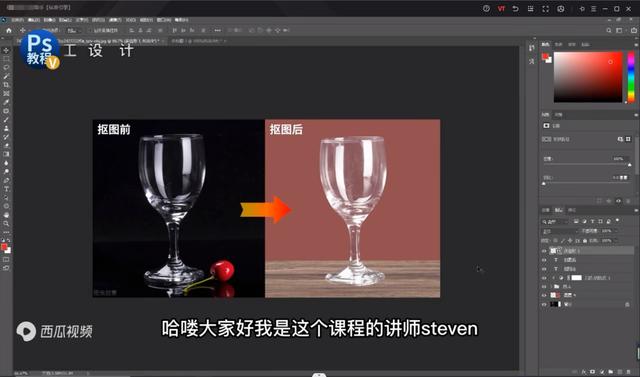Open Photoshop search magnifier at top right
Image resolution: width=640 pixels, height=377 pixels.
point(609,30)
